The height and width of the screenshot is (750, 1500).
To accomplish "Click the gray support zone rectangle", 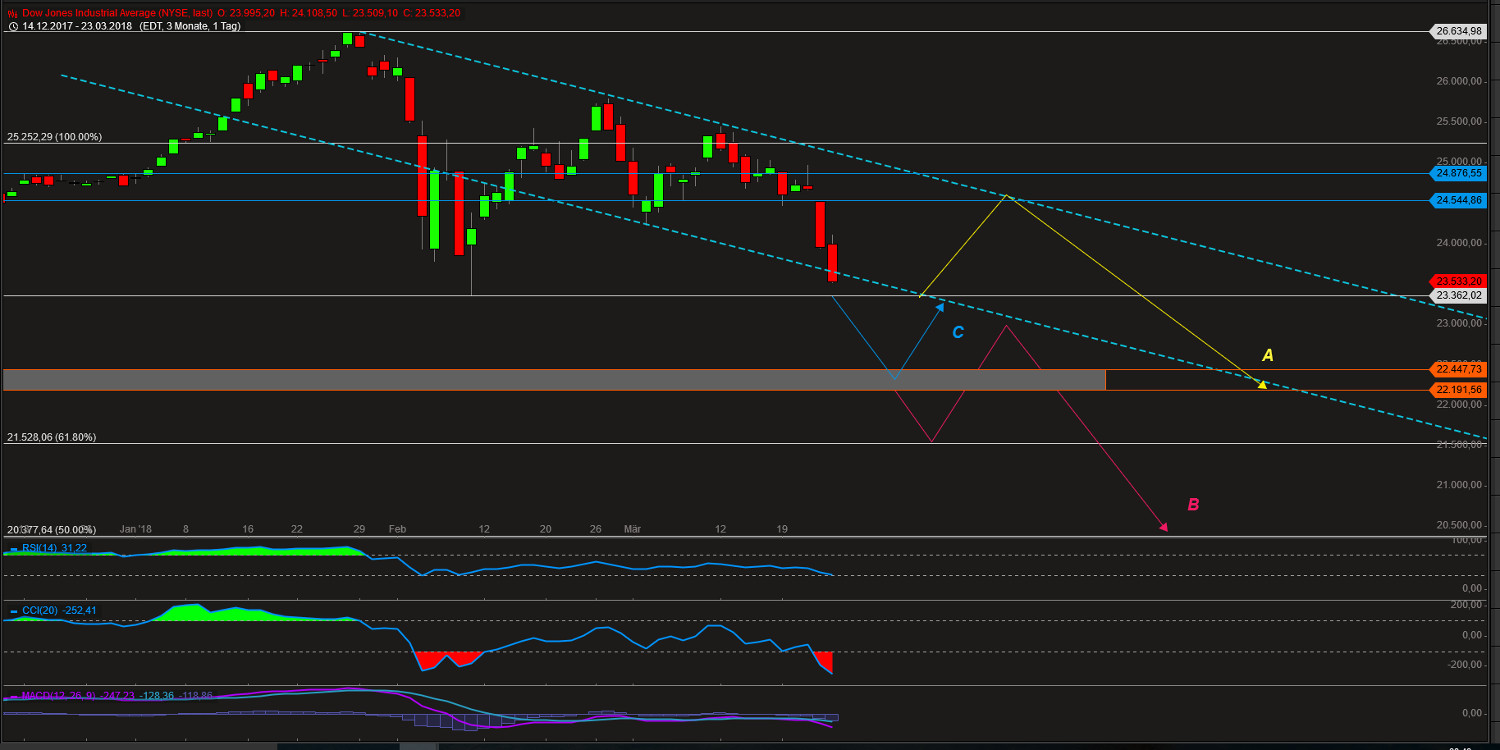I will click(x=550, y=379).
